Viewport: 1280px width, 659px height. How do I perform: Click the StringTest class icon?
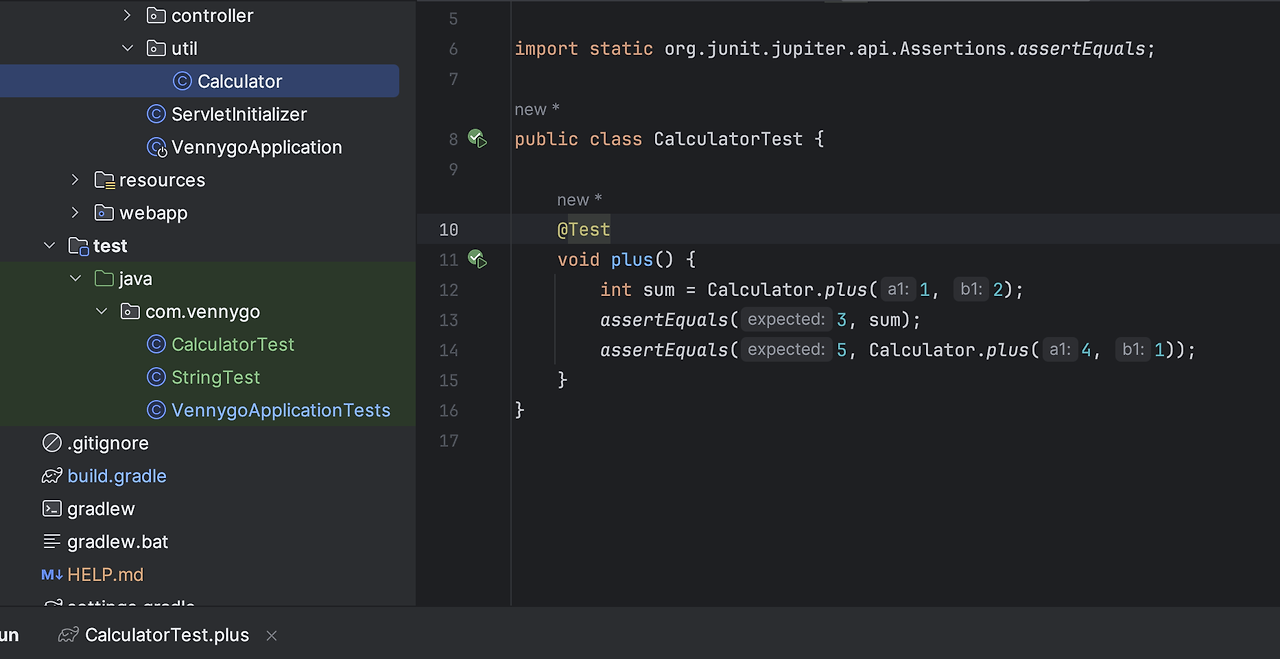156,377
